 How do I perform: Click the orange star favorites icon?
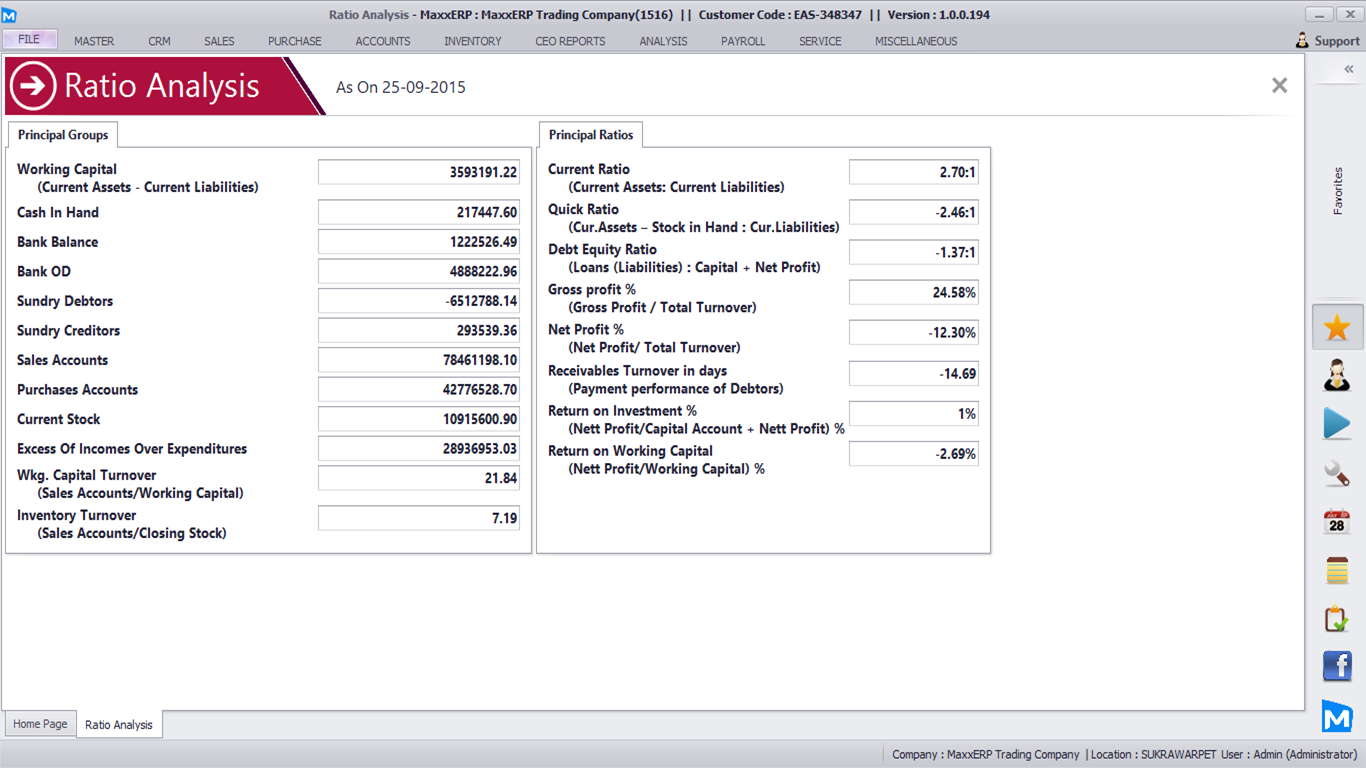[1337, 328]
